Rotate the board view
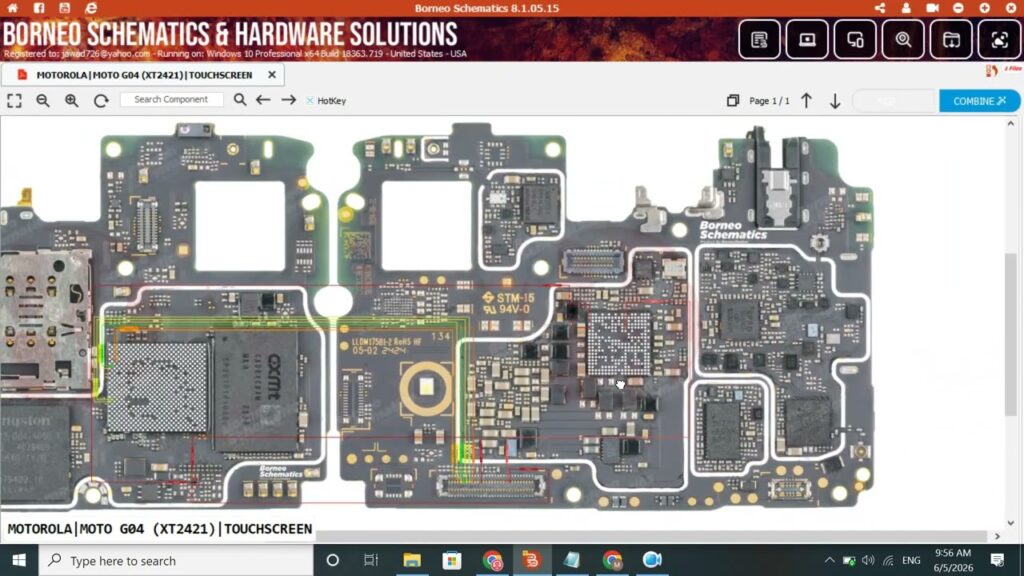This screenshot has height=576, width=1024. pyautogui.click(x=101, y=101)
